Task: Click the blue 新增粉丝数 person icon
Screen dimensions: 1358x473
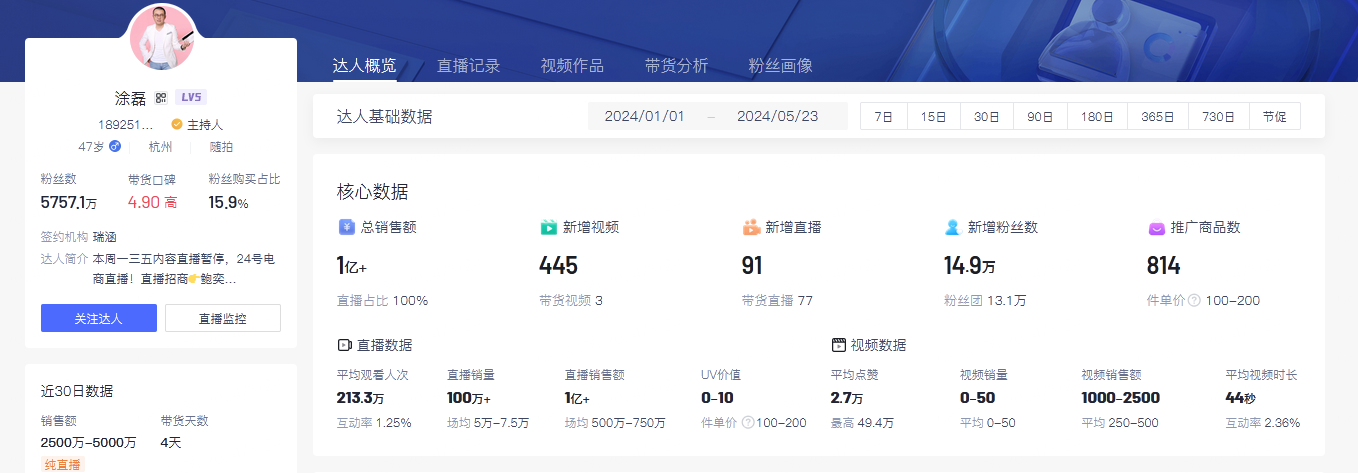Action: [953, 228]
